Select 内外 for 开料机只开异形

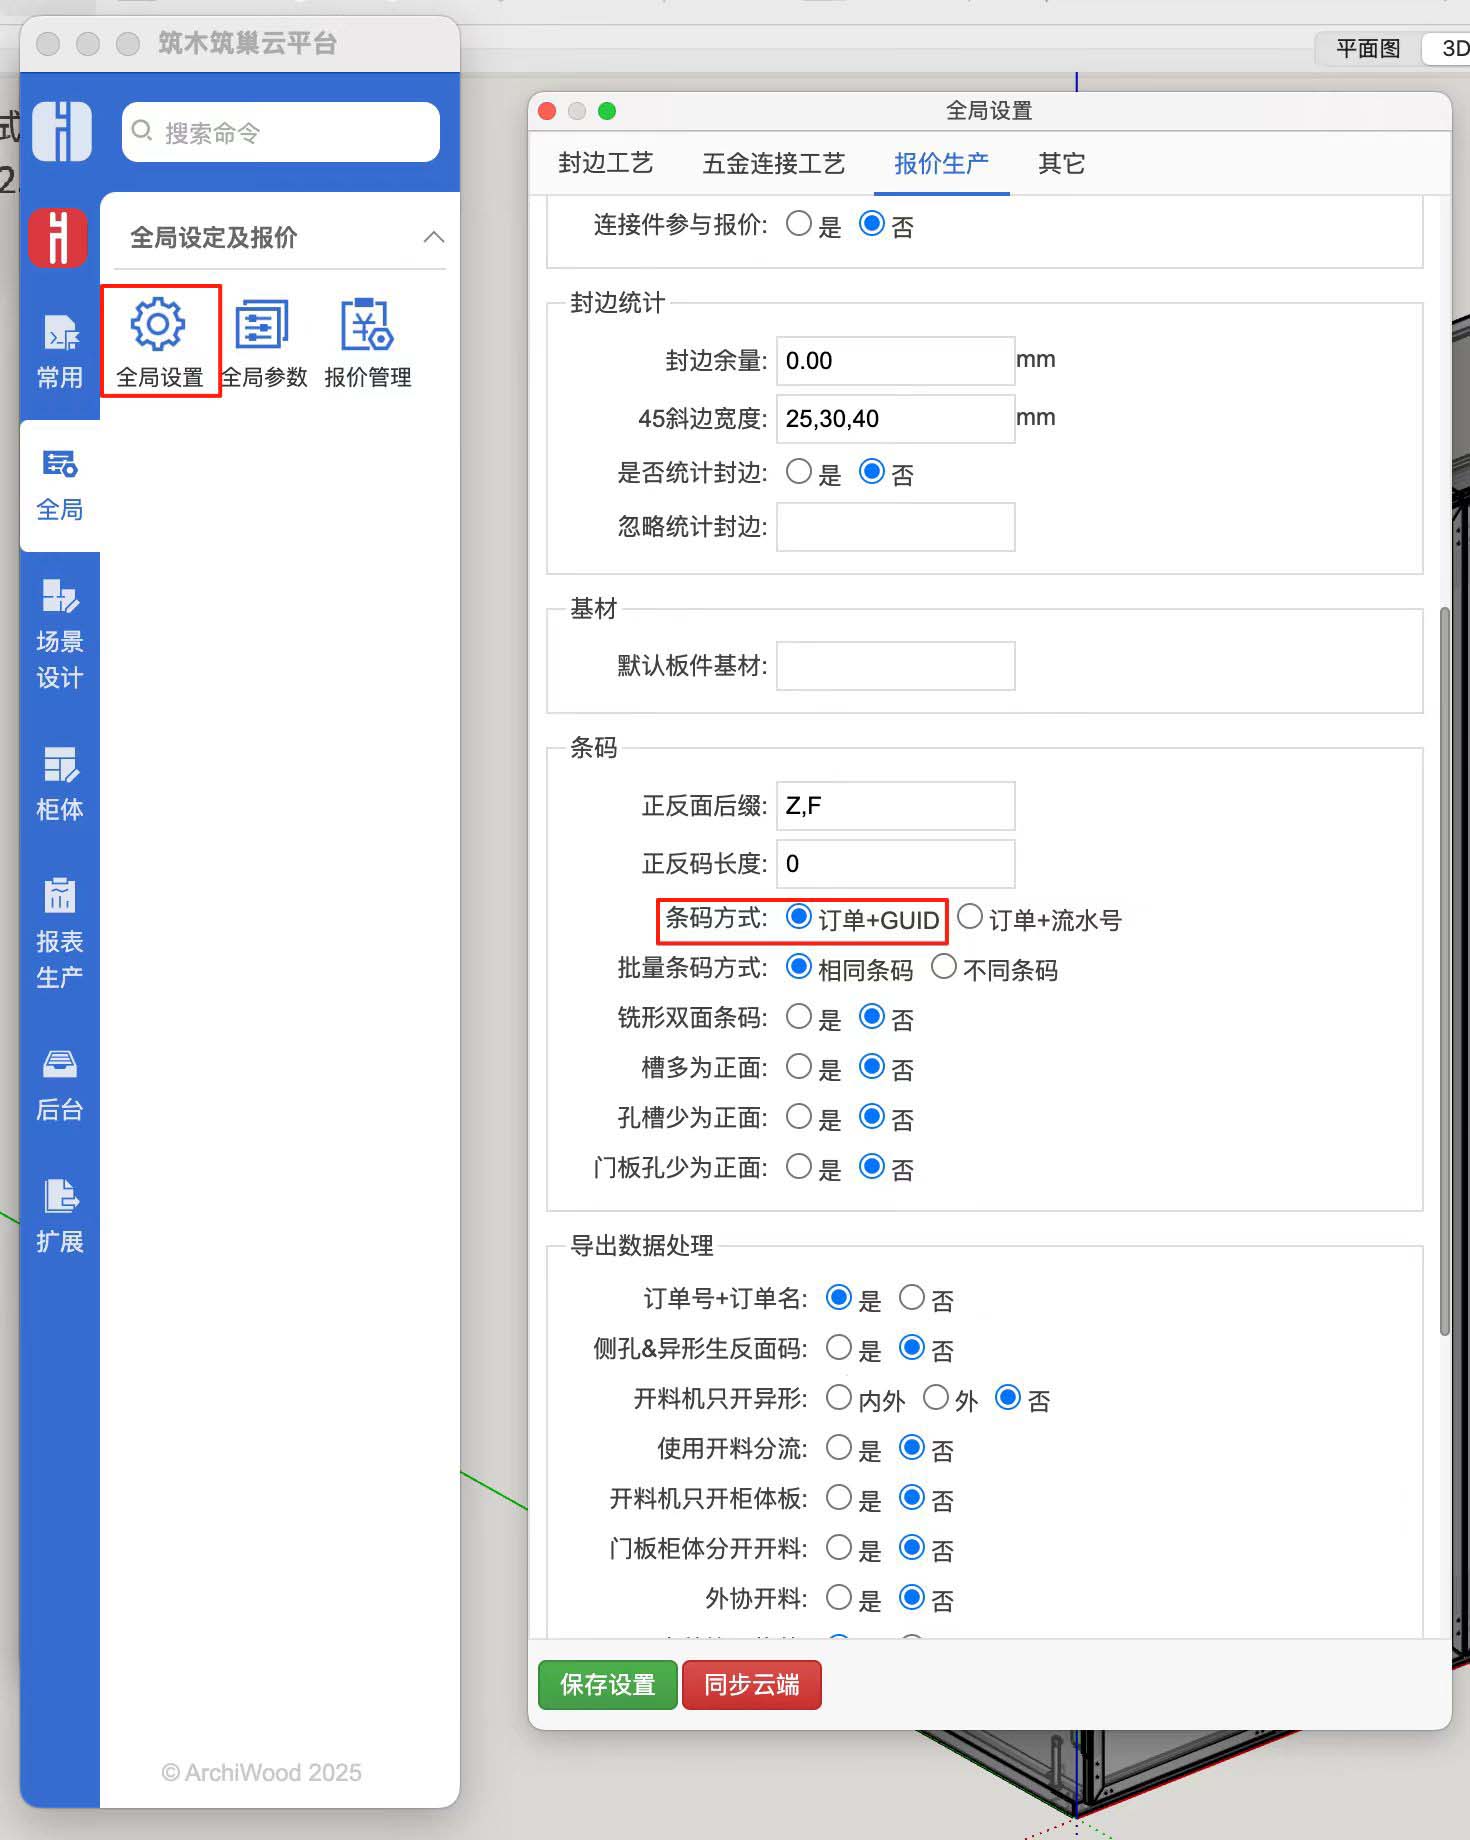(x=839, y=1398)
